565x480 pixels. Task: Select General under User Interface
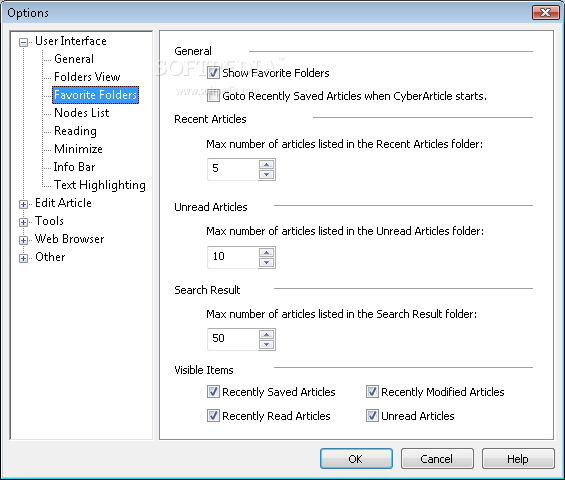(74, 59)
